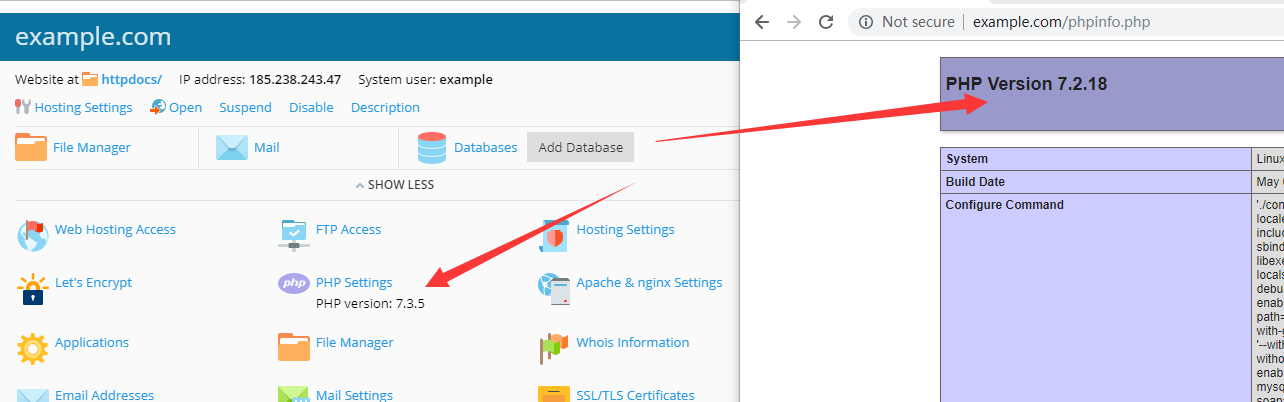Click the httpdocs folder icon
Screen dimensions: 1284x402
click(90, 79)
